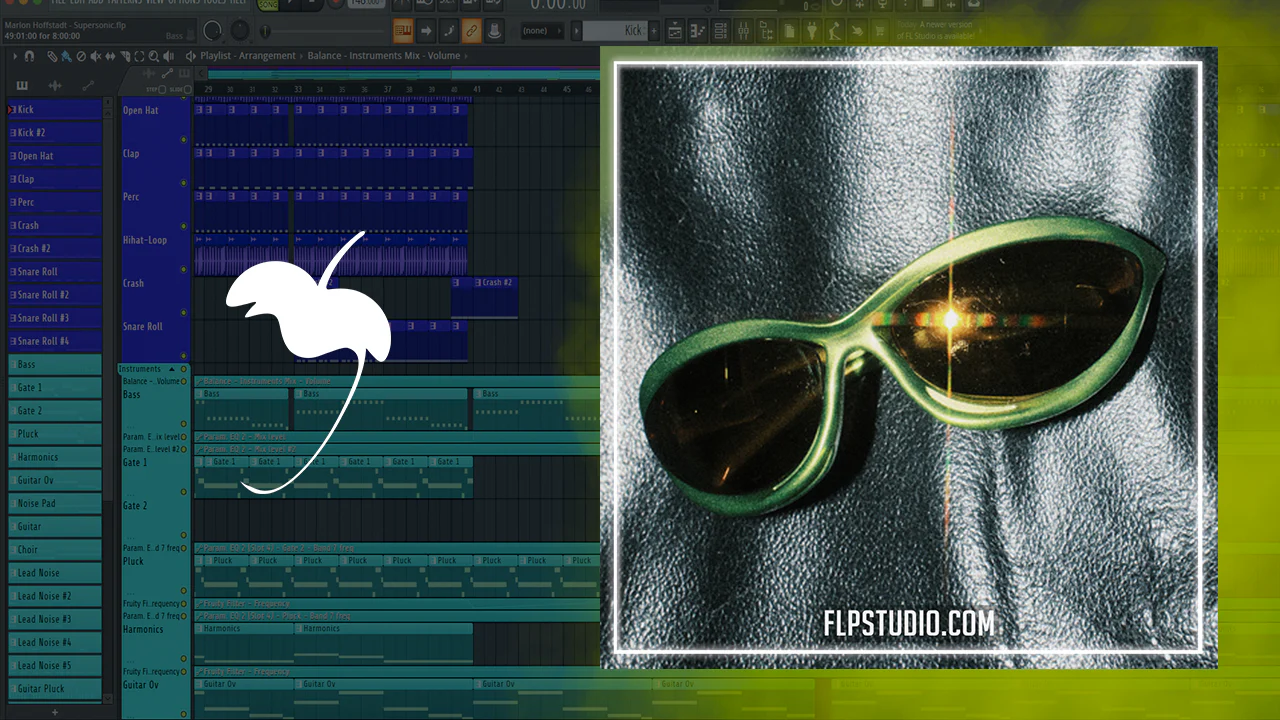This screenshot has width=1280, height=720.
Task: Click the arrow left of the Kick pattern name
Action: [x=577, y=31]
